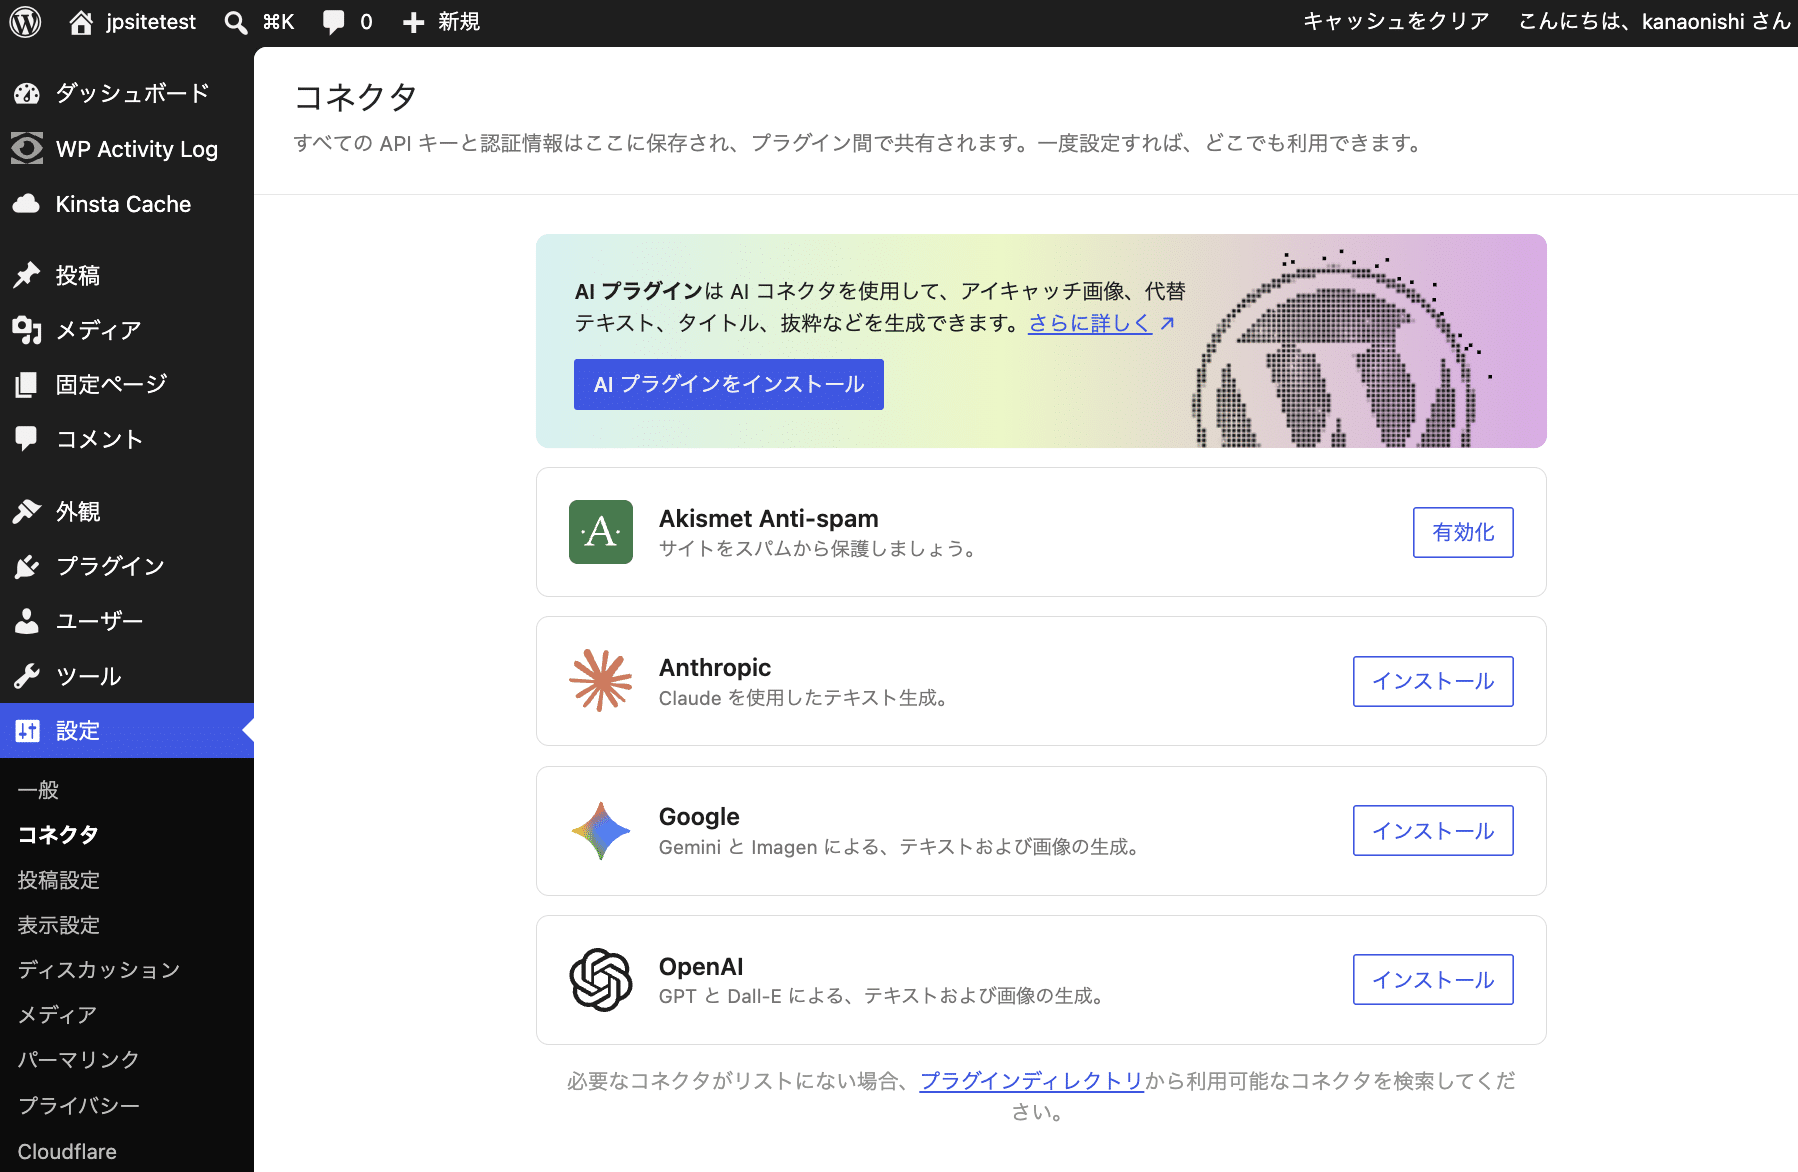The width and height of the screenshot is (1798, 1172).
Task: Open Kinsta Cache menu
Action: [x=127, y=204]
